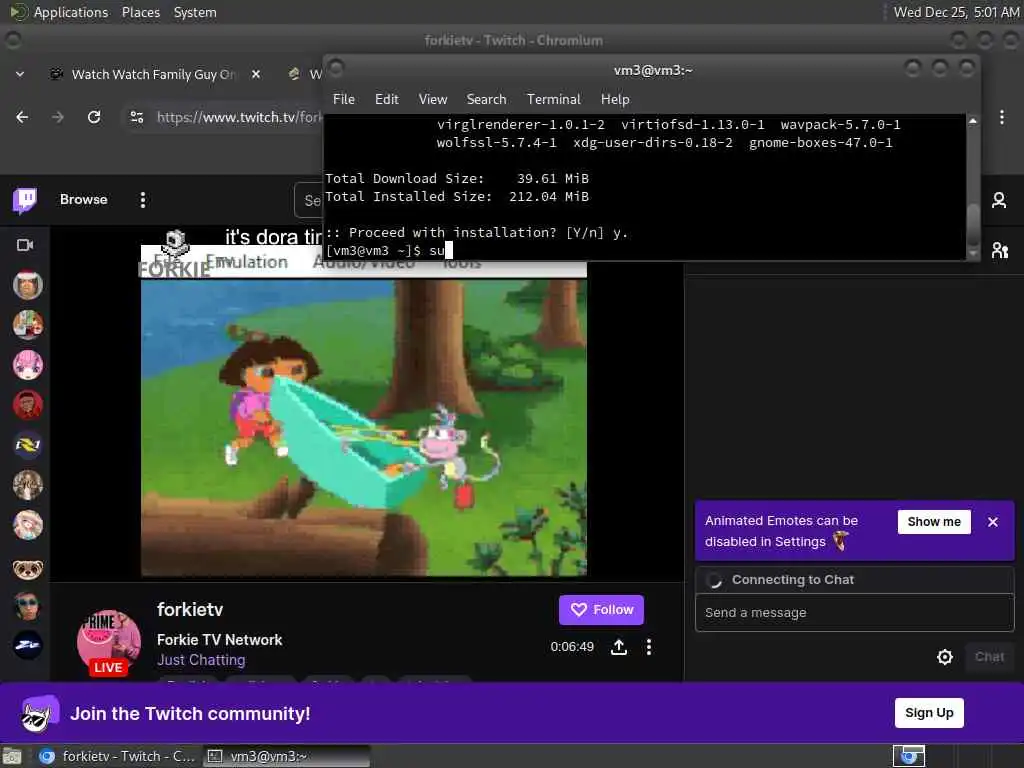Open stream options three-dot menu beside share
1024x768 pixels.
648,647
